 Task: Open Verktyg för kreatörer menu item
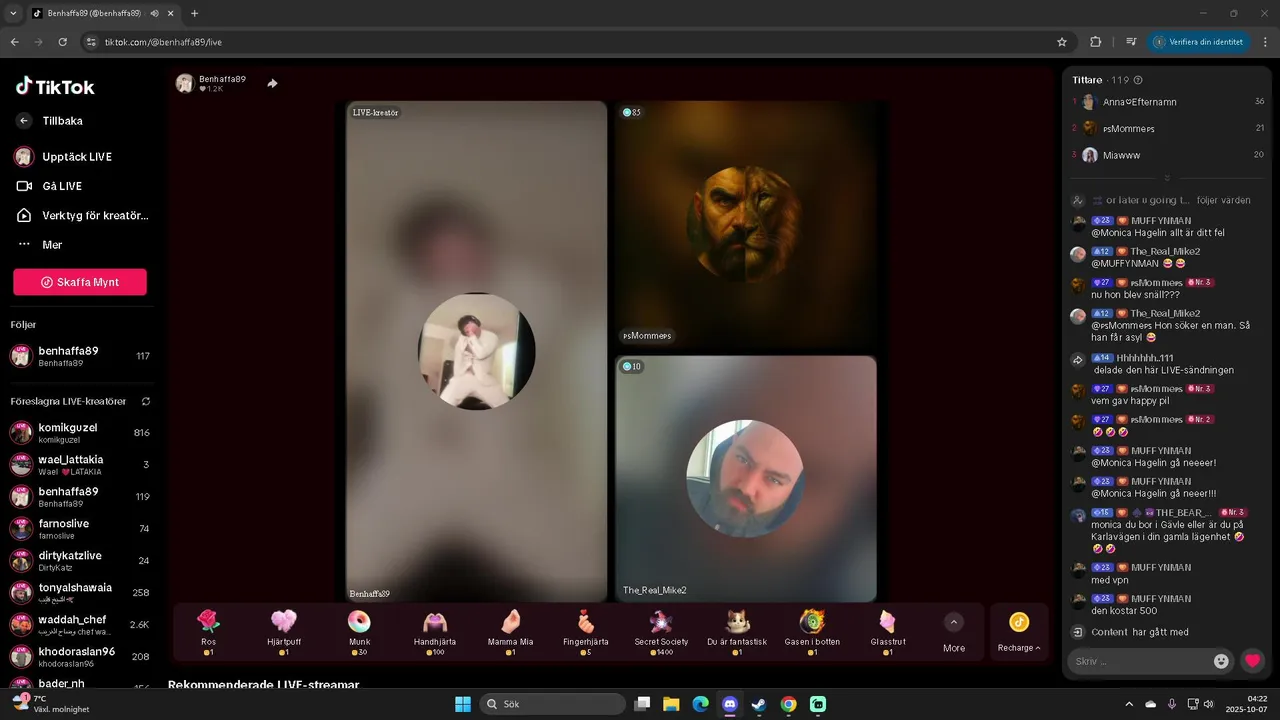click(82, 215)
